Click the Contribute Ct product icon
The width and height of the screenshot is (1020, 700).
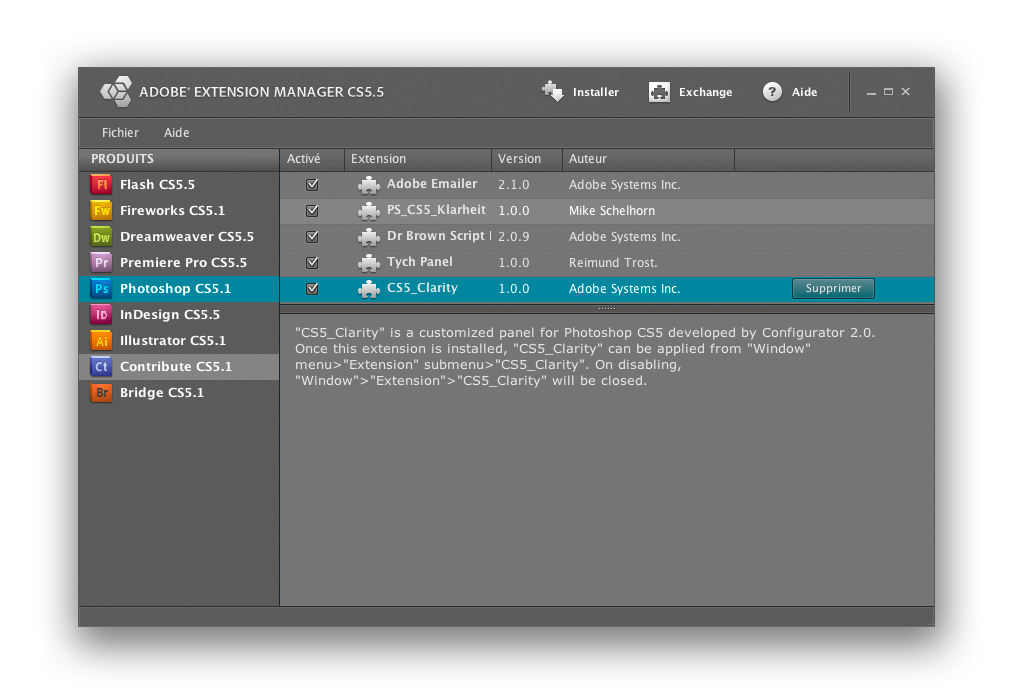pos(101,367)
